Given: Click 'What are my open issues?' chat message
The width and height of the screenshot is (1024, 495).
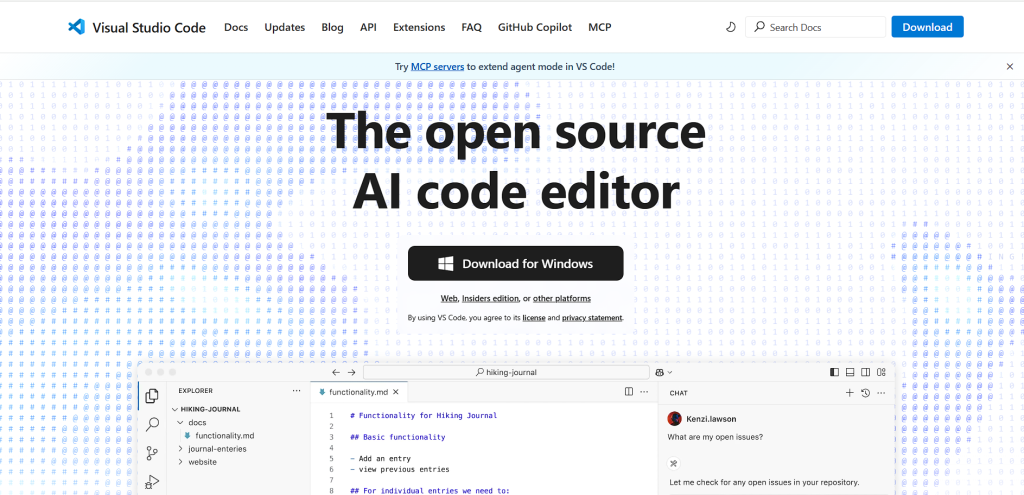Looking at the screenshot, I should [716, 437].
